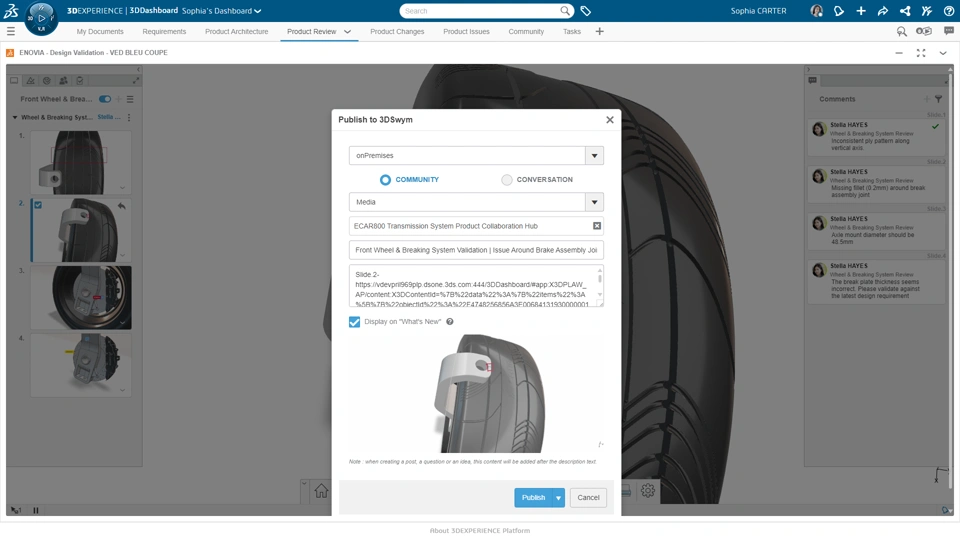Click the magnifier icon in the search box
This screenshot has height=540, width=960.
[x=565, y=11]
